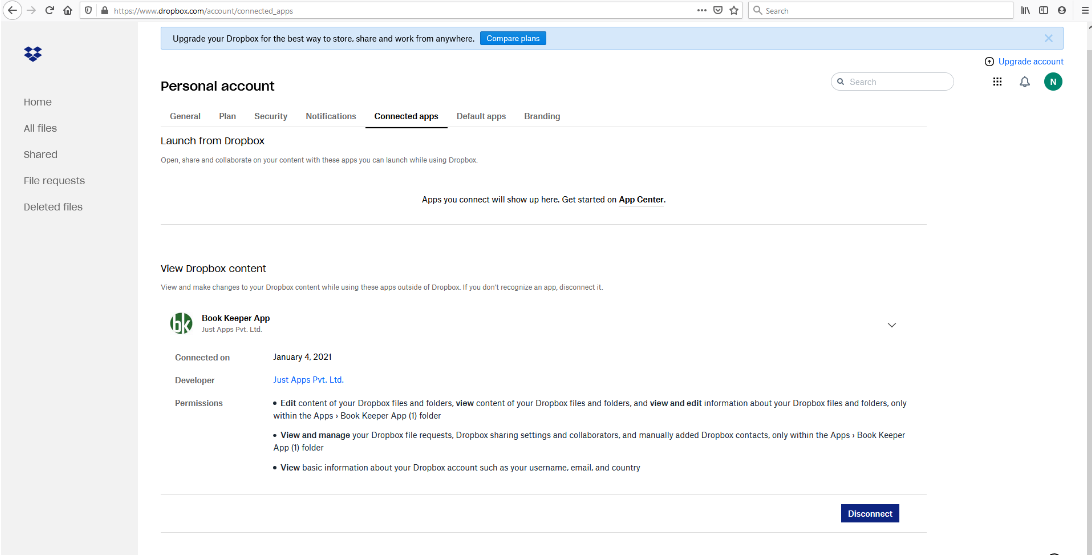Click the Dropbox logo in sidebar
Screen dimensions: 1092x555
click(x=33, y=54)
